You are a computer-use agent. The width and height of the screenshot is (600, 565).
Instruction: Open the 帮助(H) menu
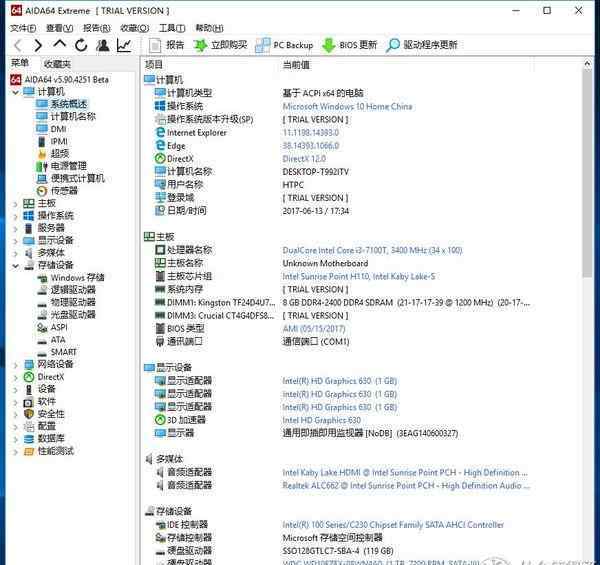[x=209, y=28]
